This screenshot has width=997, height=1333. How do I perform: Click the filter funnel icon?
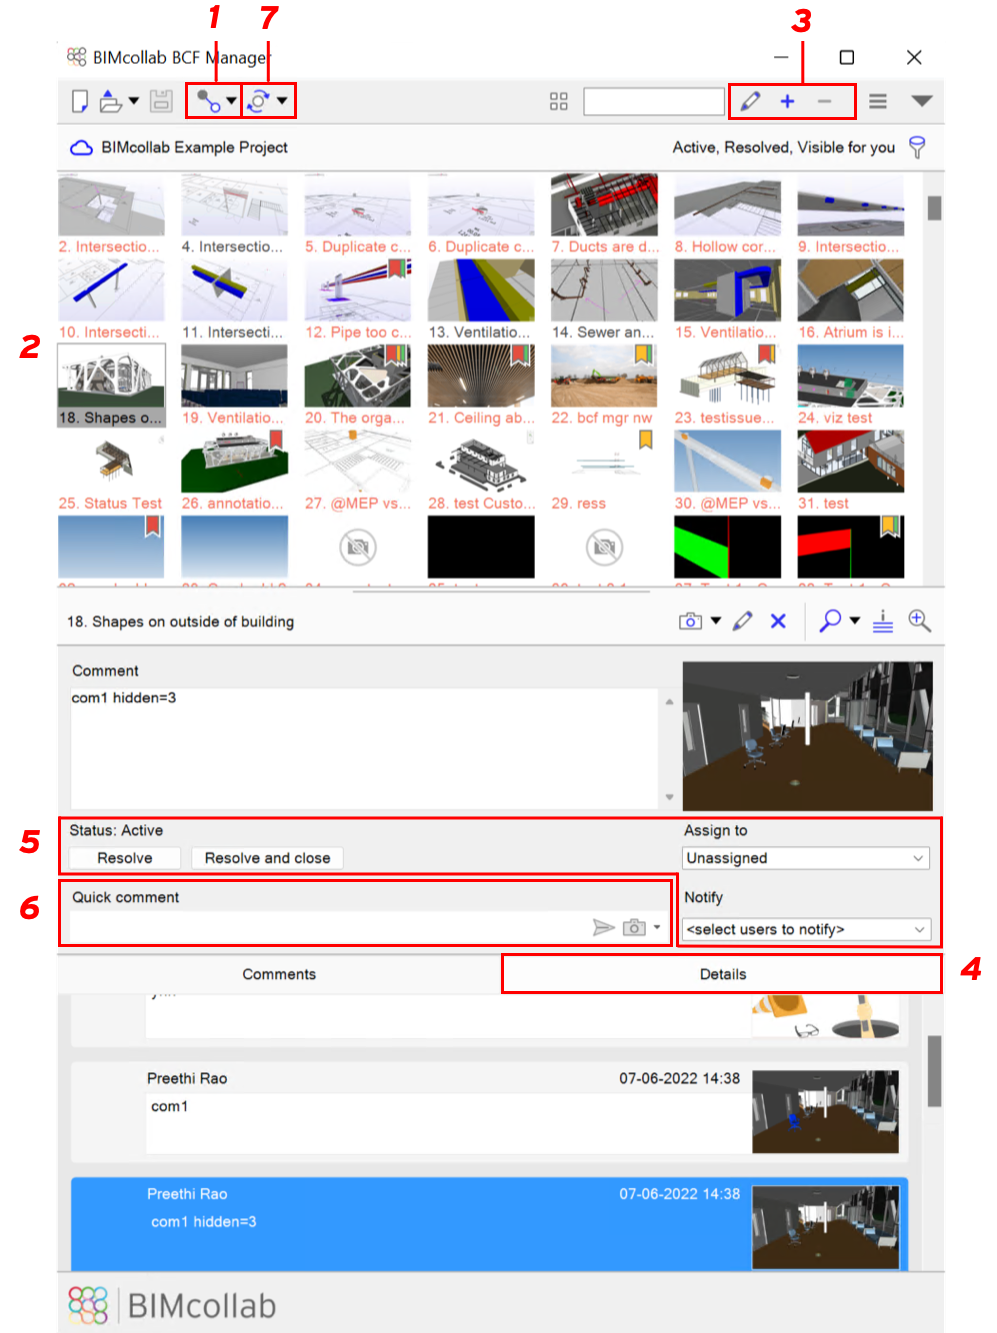pos(917,147)
